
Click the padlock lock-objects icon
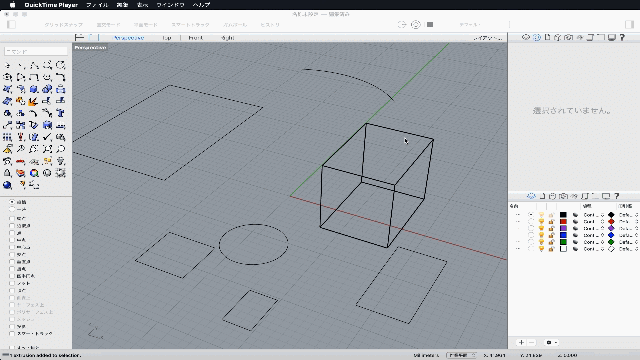click(7, 173)
